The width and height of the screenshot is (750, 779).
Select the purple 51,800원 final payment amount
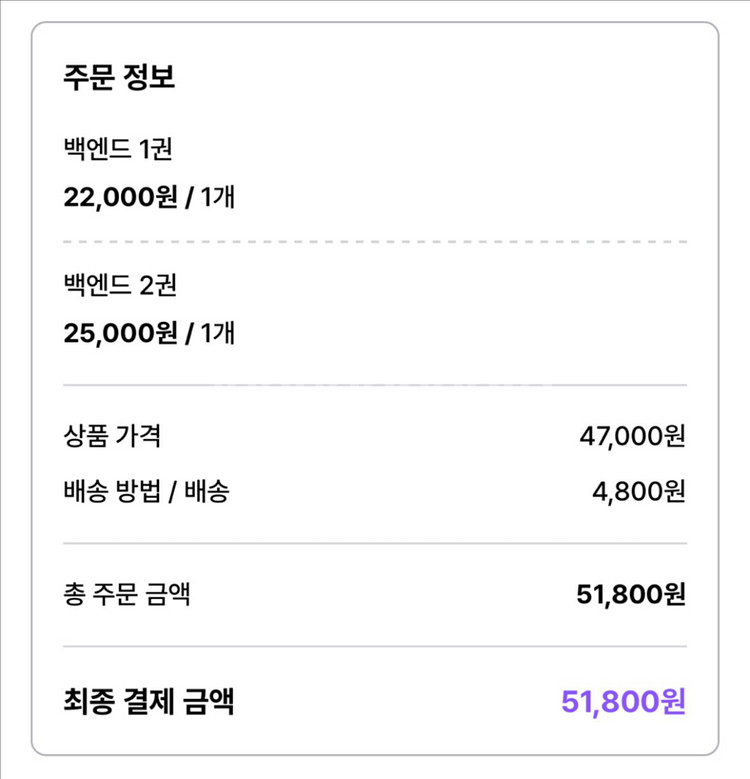pos(624,701)
